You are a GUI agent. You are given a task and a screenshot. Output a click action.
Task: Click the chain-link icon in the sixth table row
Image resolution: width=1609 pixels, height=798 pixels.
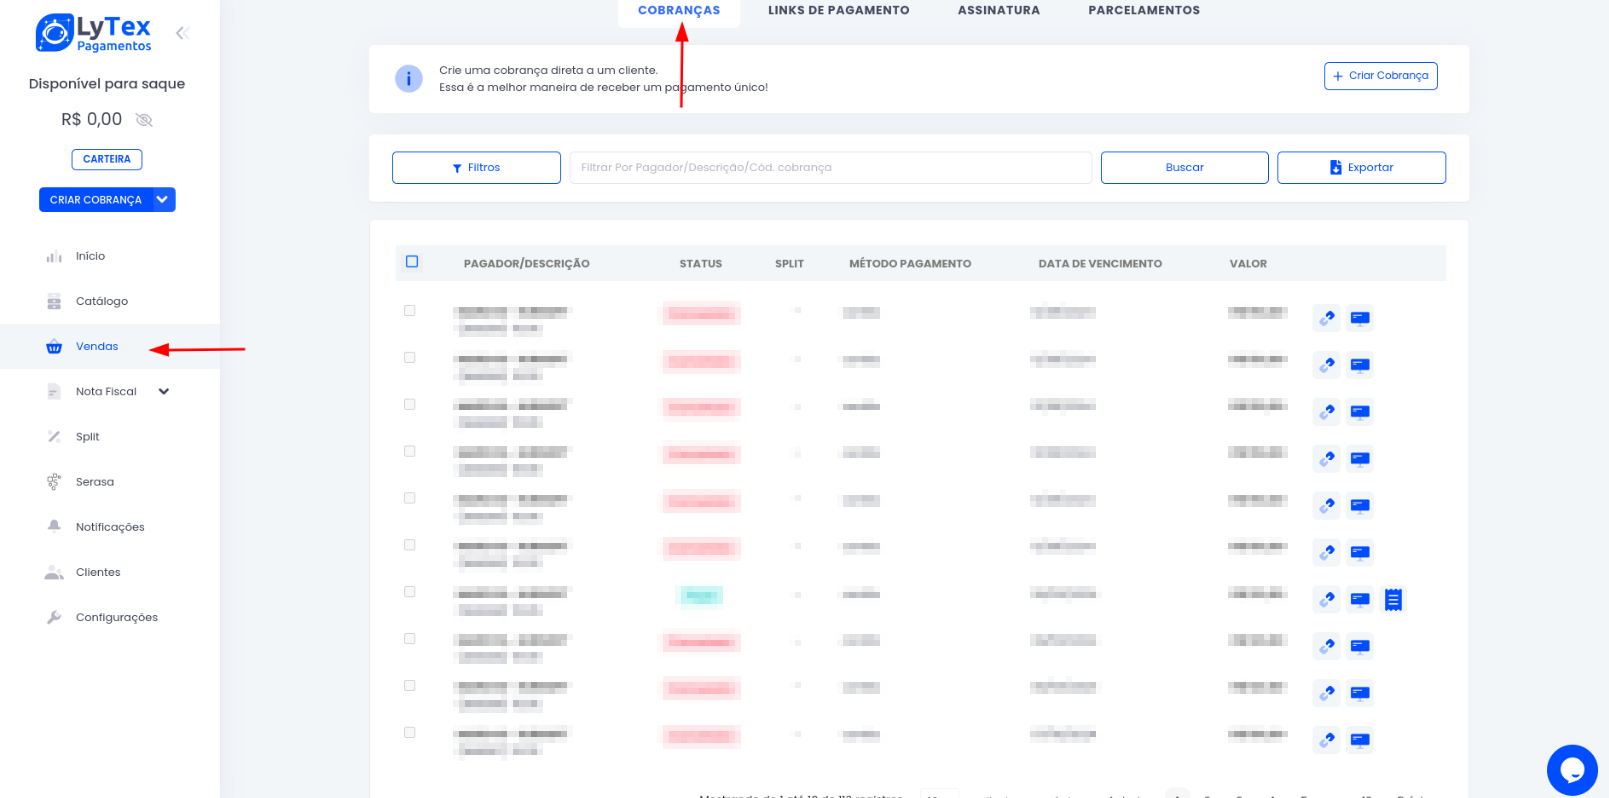tap(1327, 552)
